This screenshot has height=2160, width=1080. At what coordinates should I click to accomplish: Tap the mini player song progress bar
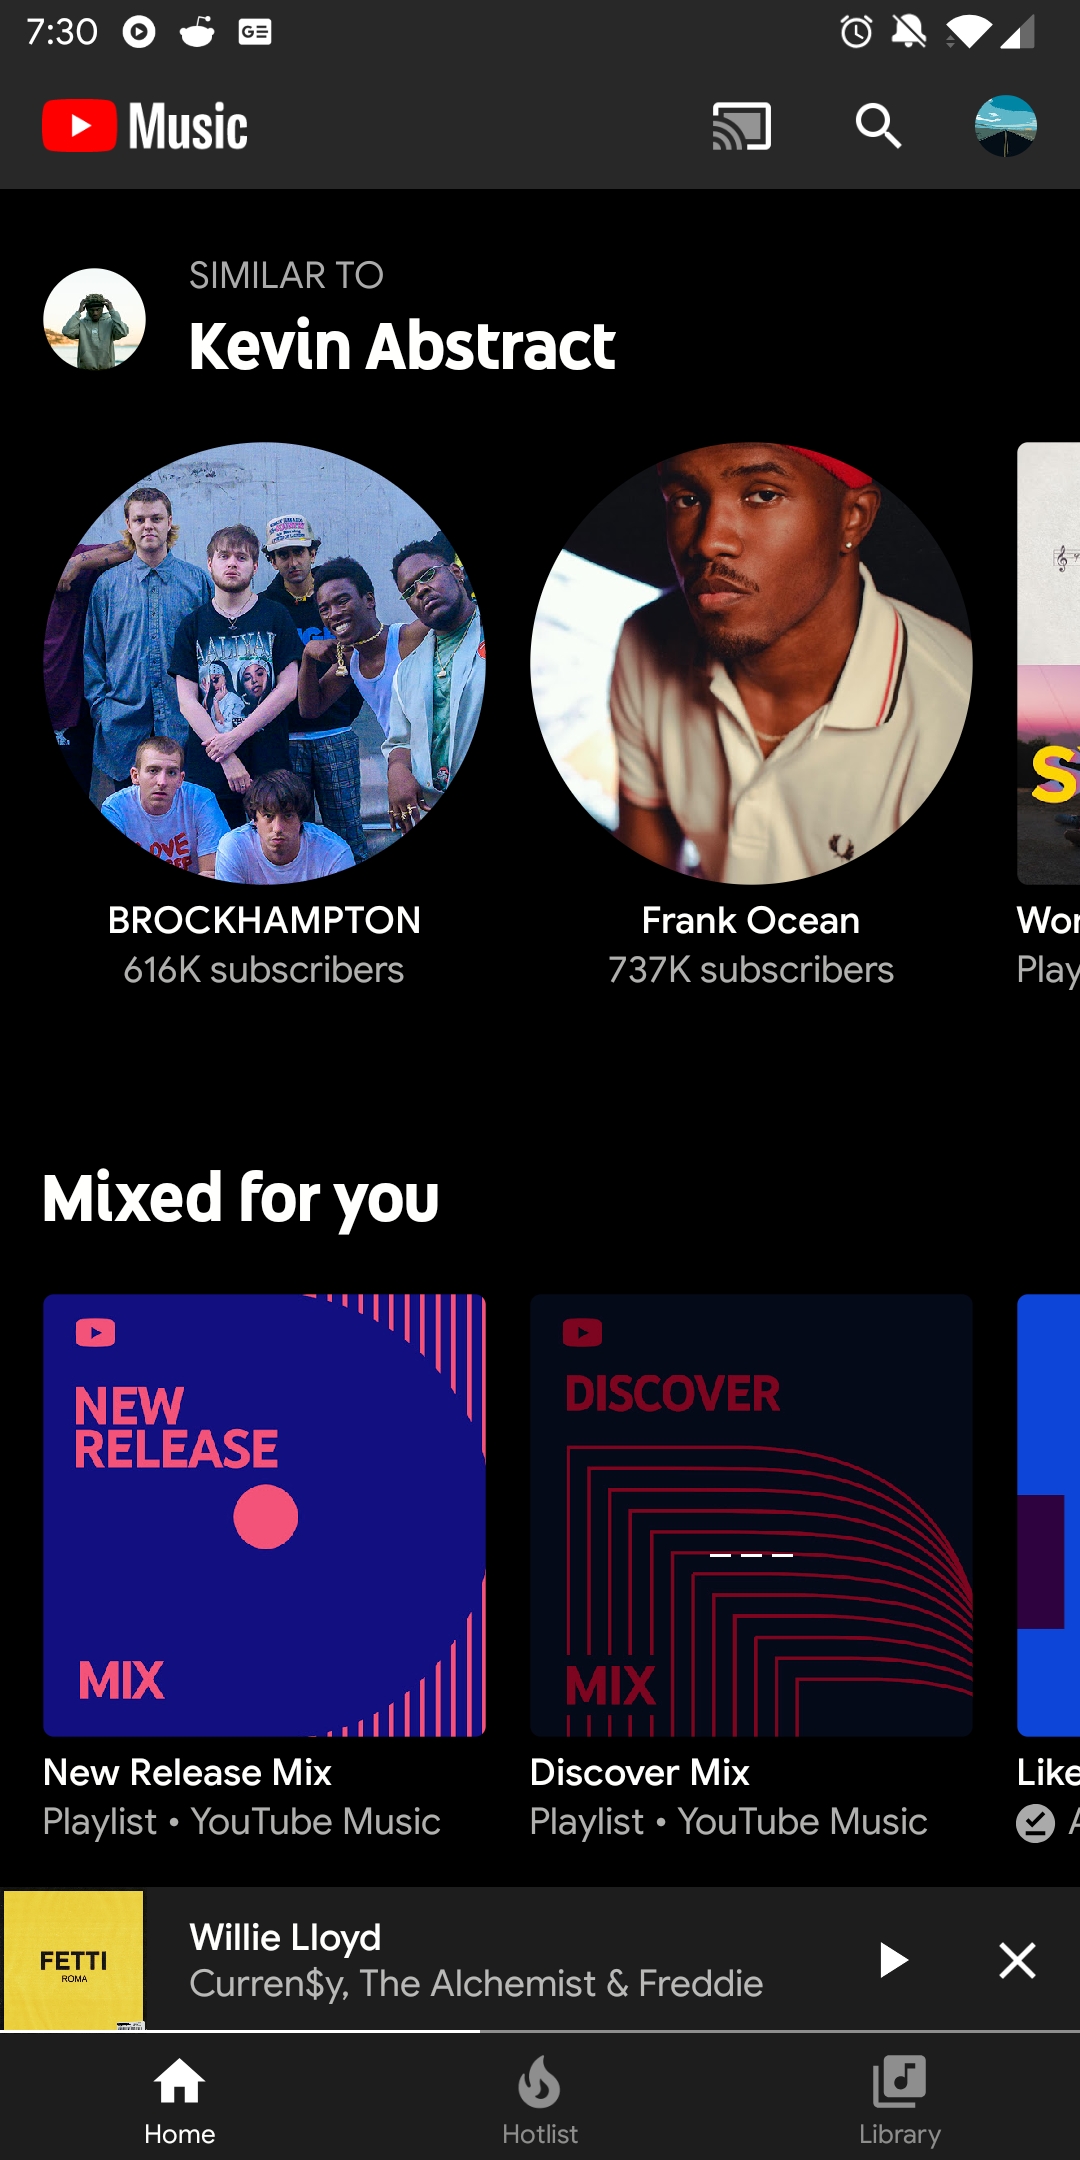click(x=540, y=2031)
